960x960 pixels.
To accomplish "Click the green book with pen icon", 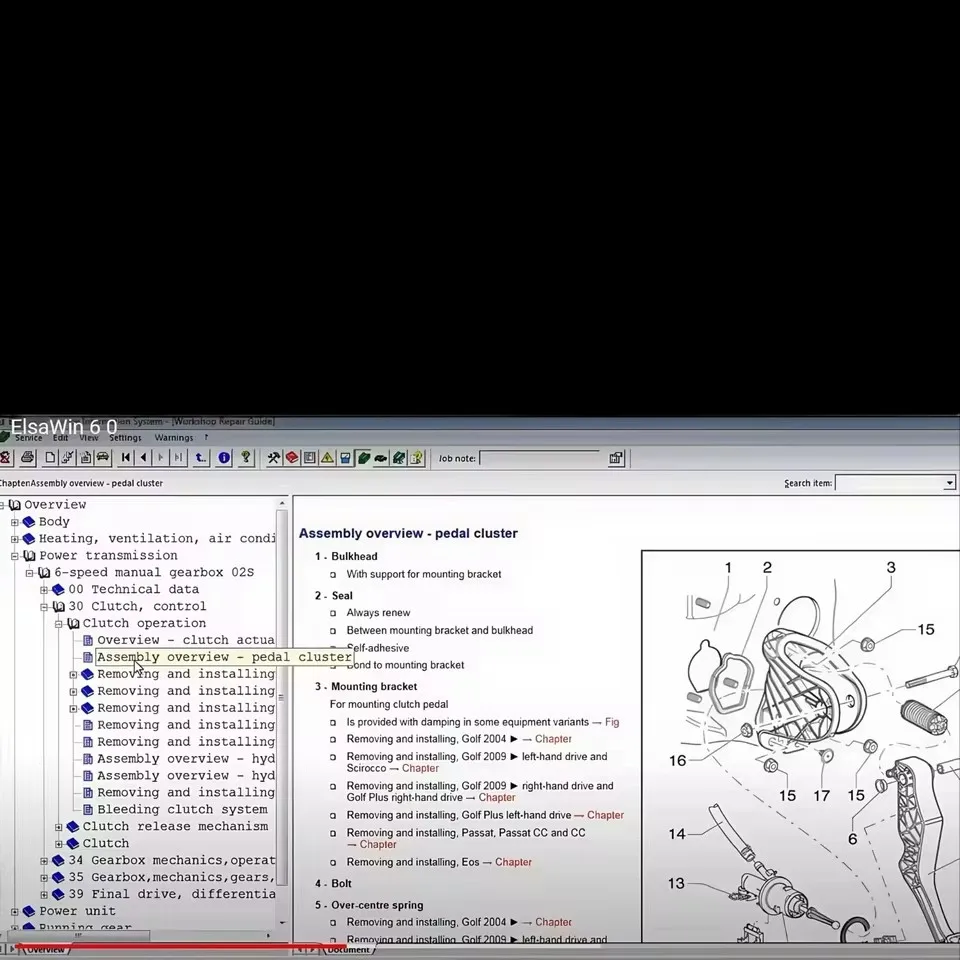I will tap(399, 457).
